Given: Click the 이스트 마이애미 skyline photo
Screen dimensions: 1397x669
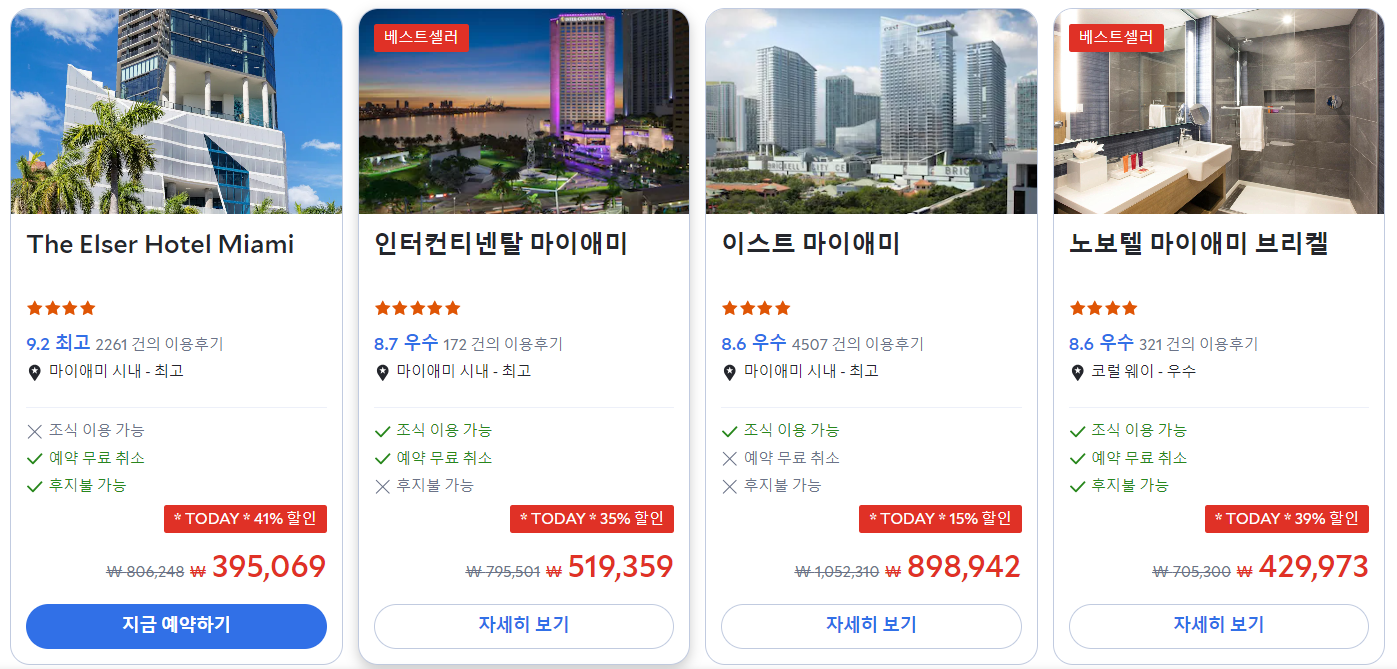Looking at the screenshot, I should (x=871, y=111).
